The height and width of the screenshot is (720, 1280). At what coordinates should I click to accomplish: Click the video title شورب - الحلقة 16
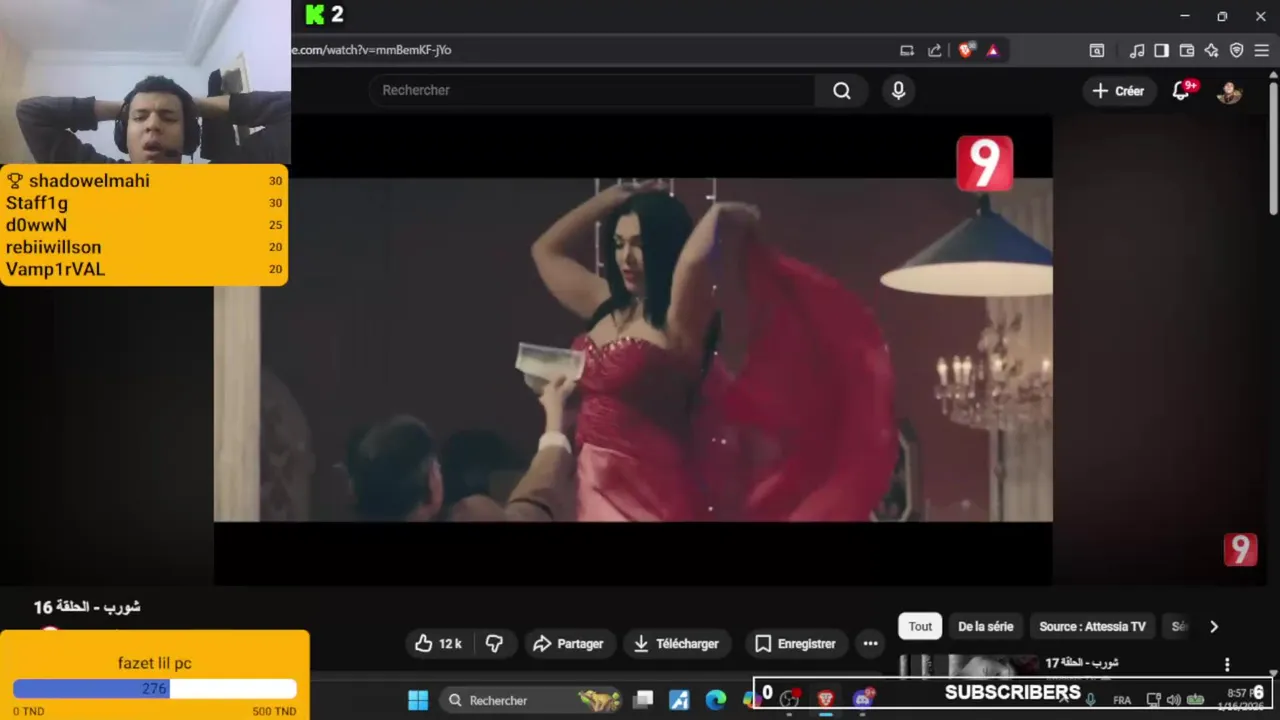(x=87, y=607)
